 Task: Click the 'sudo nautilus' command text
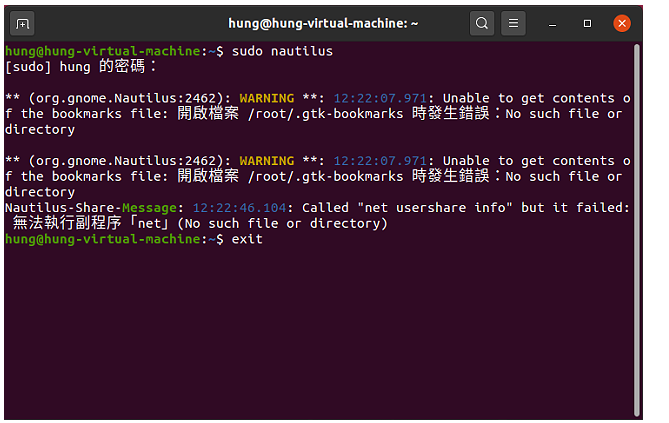click(x=282, y=51)
